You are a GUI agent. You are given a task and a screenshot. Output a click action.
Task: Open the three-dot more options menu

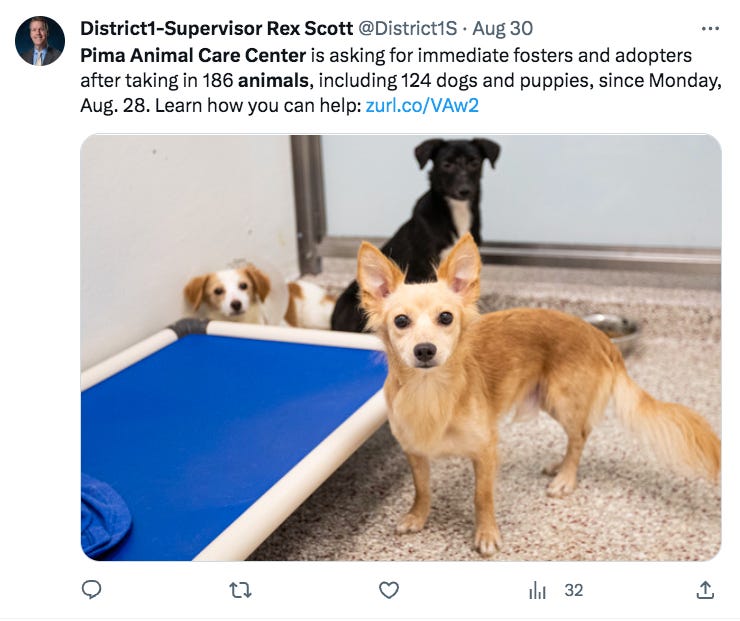click(710, 29)
